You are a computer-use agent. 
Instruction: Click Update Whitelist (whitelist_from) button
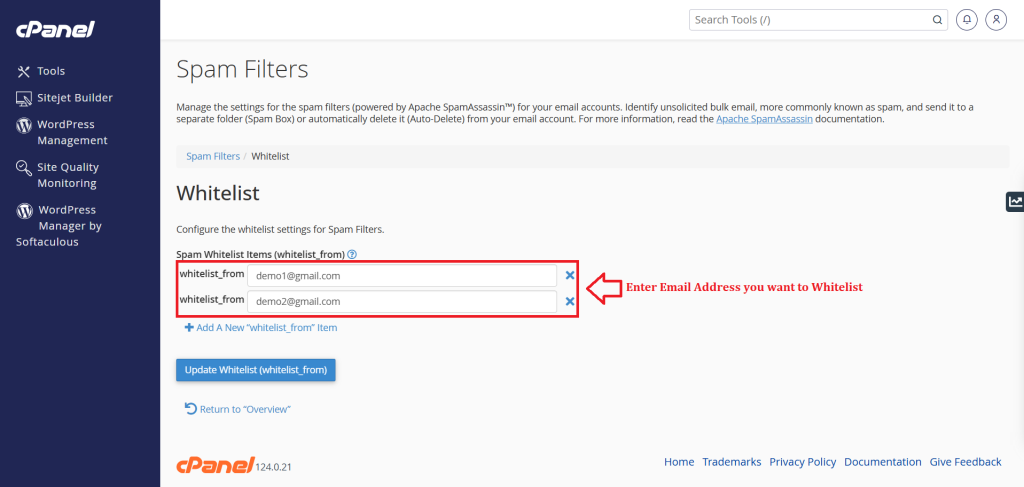click(x=255, y=369)
